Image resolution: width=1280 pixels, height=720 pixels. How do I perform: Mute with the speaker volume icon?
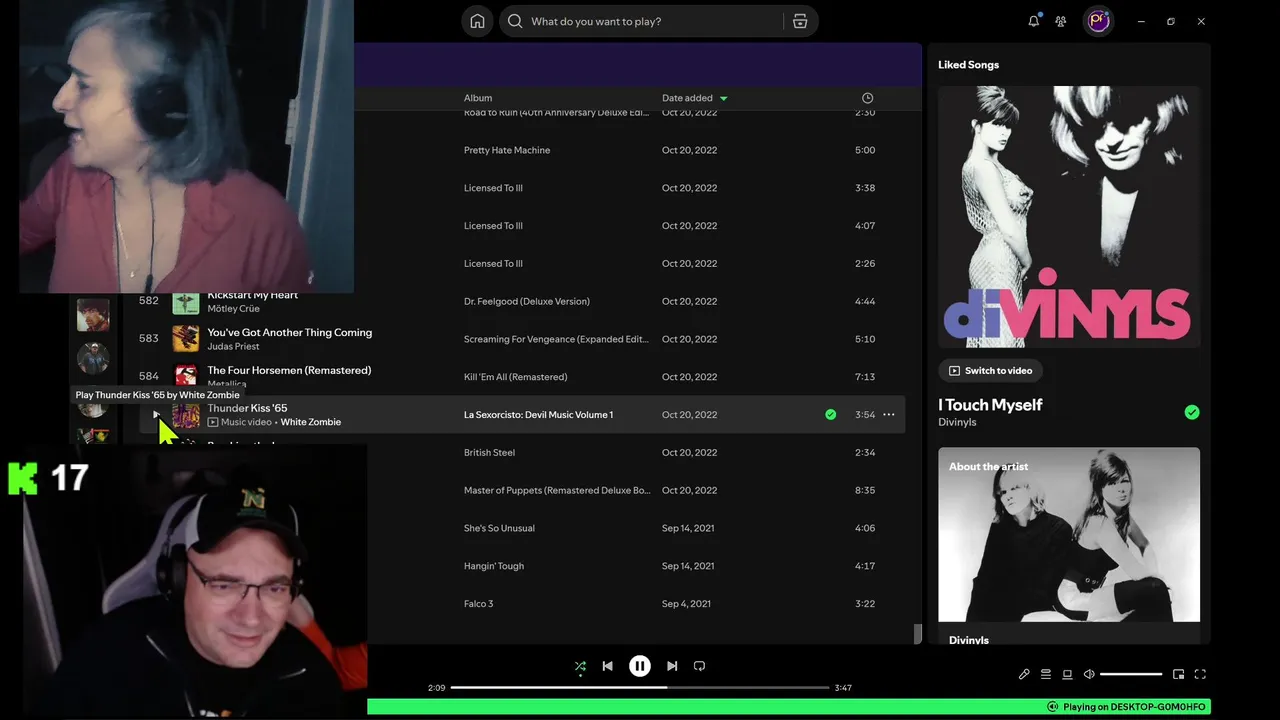[x=1089, y=674]
